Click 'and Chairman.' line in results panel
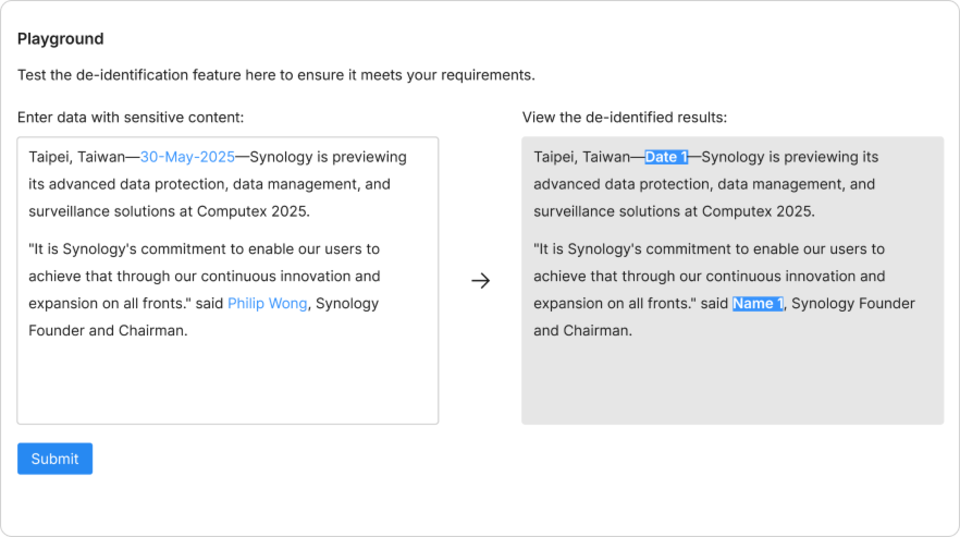This screenshot has width=960, height=537. 582,330
